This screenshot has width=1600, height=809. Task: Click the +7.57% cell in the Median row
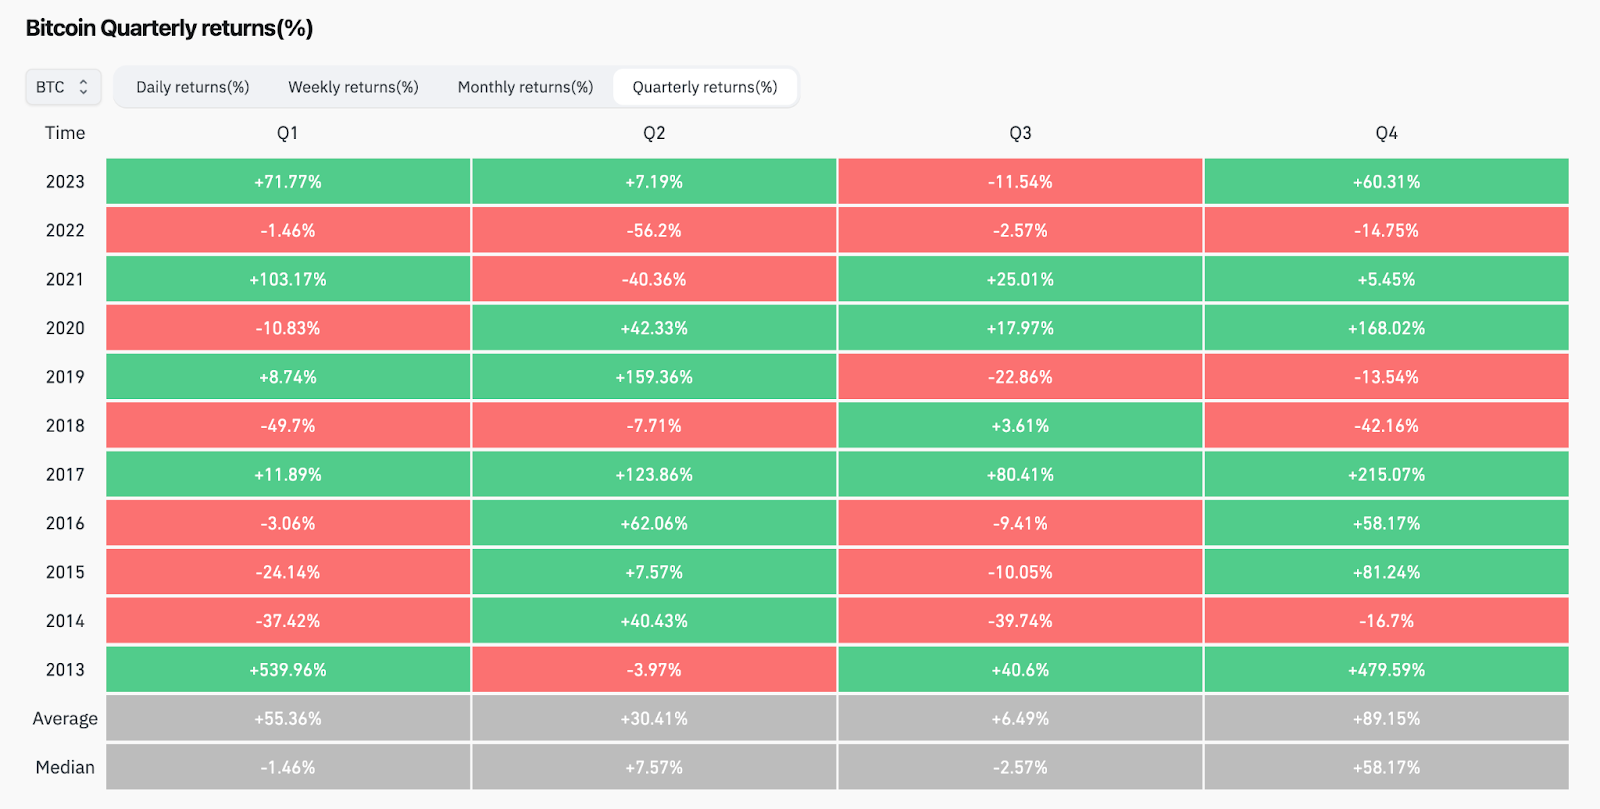[654, 768]
